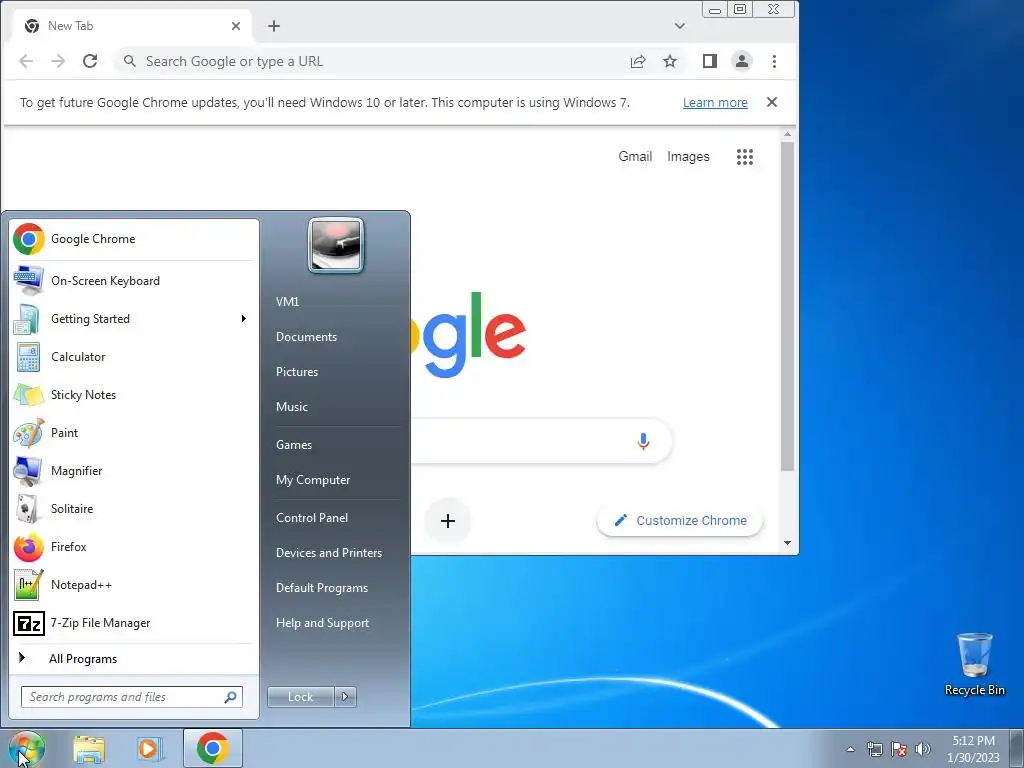This screenshot has width=1024, height=768.
Task: Toggle Chrome side panel
Action: [x=710, y=61]
